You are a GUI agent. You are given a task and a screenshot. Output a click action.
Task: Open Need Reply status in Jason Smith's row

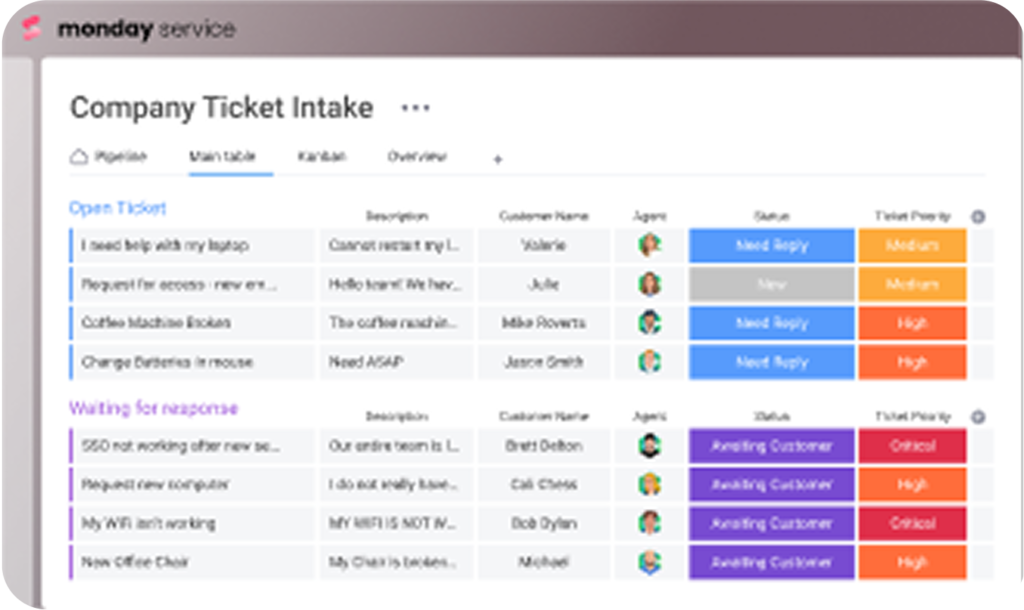[771, 362]
